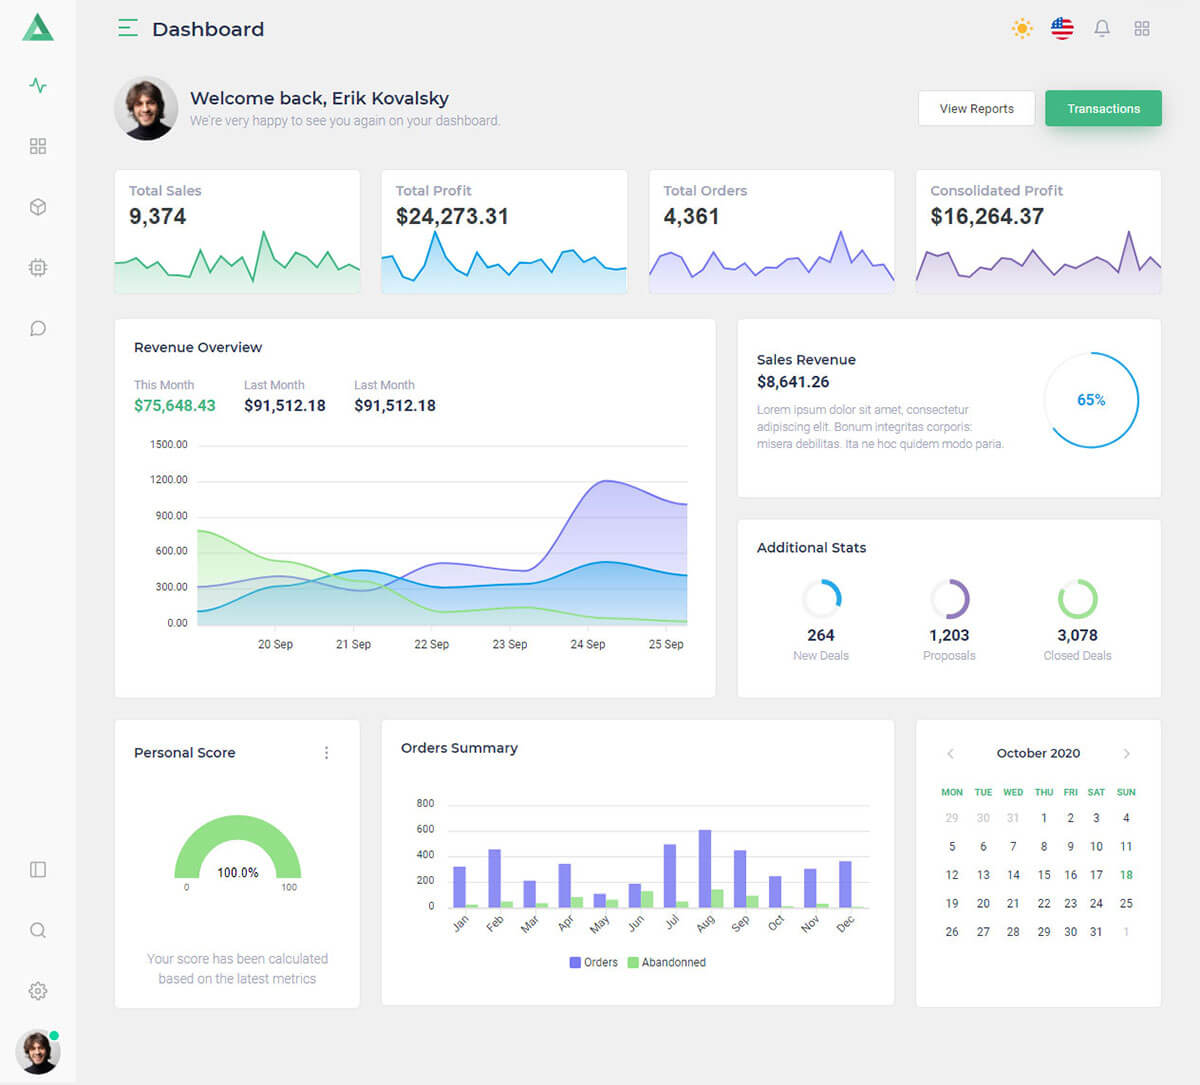1200x1085 pixels.
Task: Toggle the hamburger menu beside Dashboard
Action: point(128,29)
